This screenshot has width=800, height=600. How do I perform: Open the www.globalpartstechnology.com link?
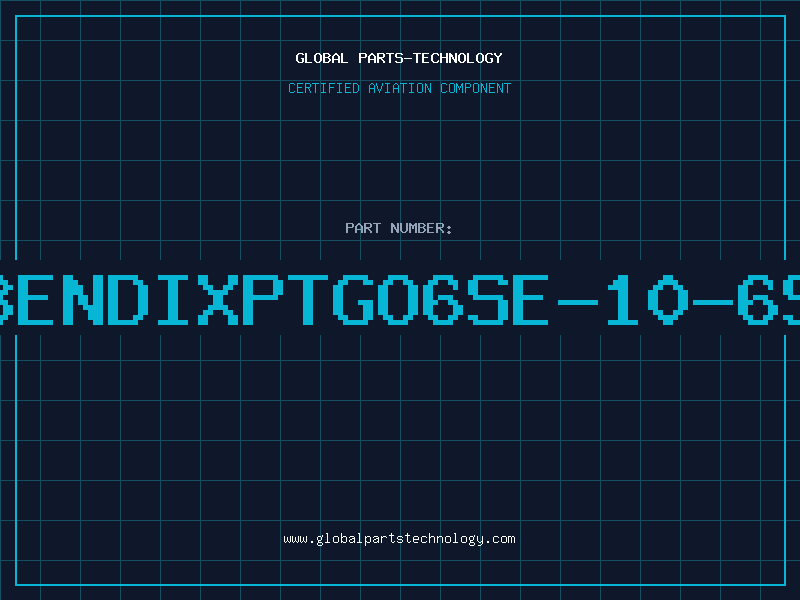[399, 539]
